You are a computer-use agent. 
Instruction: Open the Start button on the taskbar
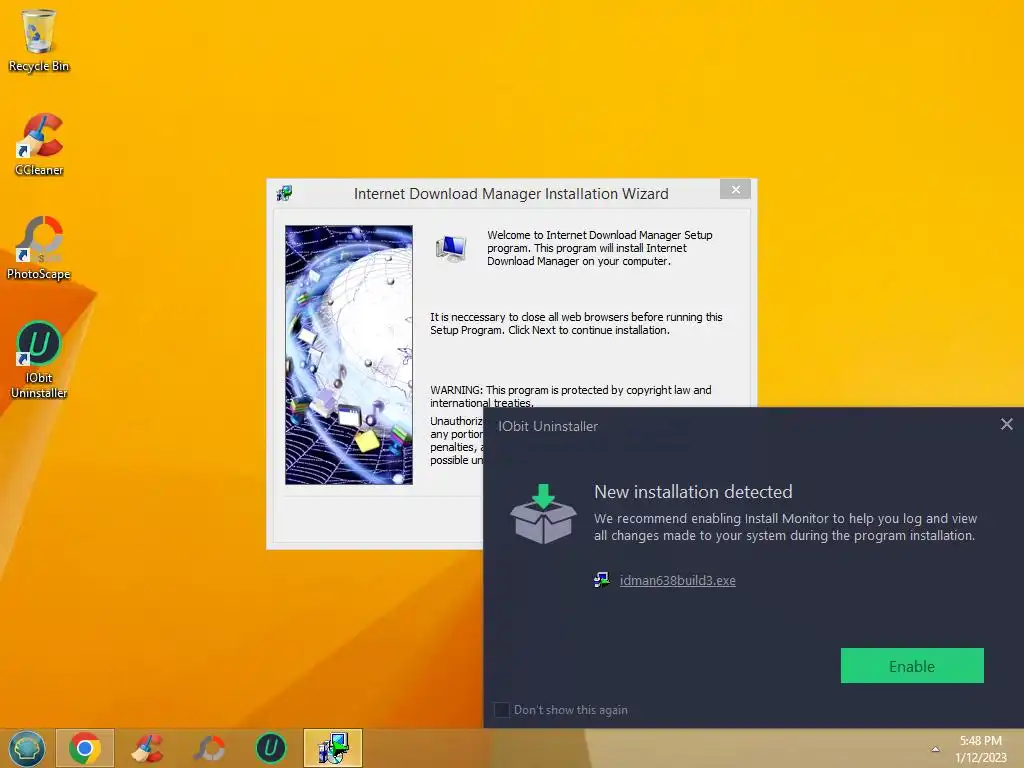tap(26, 748)
